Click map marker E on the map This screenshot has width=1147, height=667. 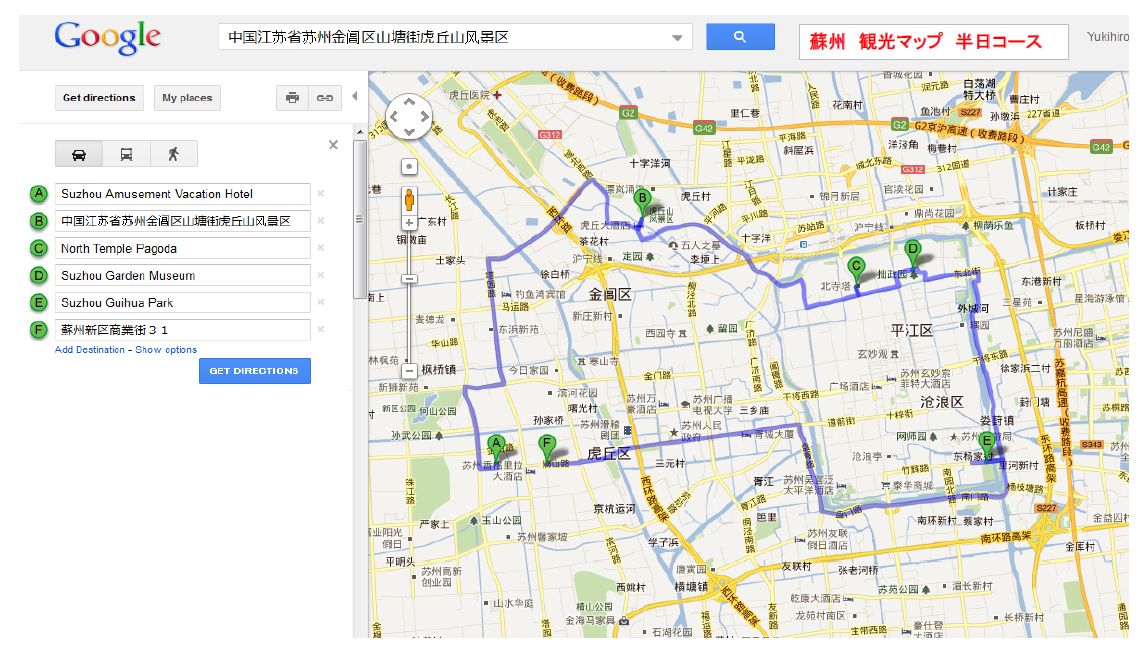click(986, 446)
